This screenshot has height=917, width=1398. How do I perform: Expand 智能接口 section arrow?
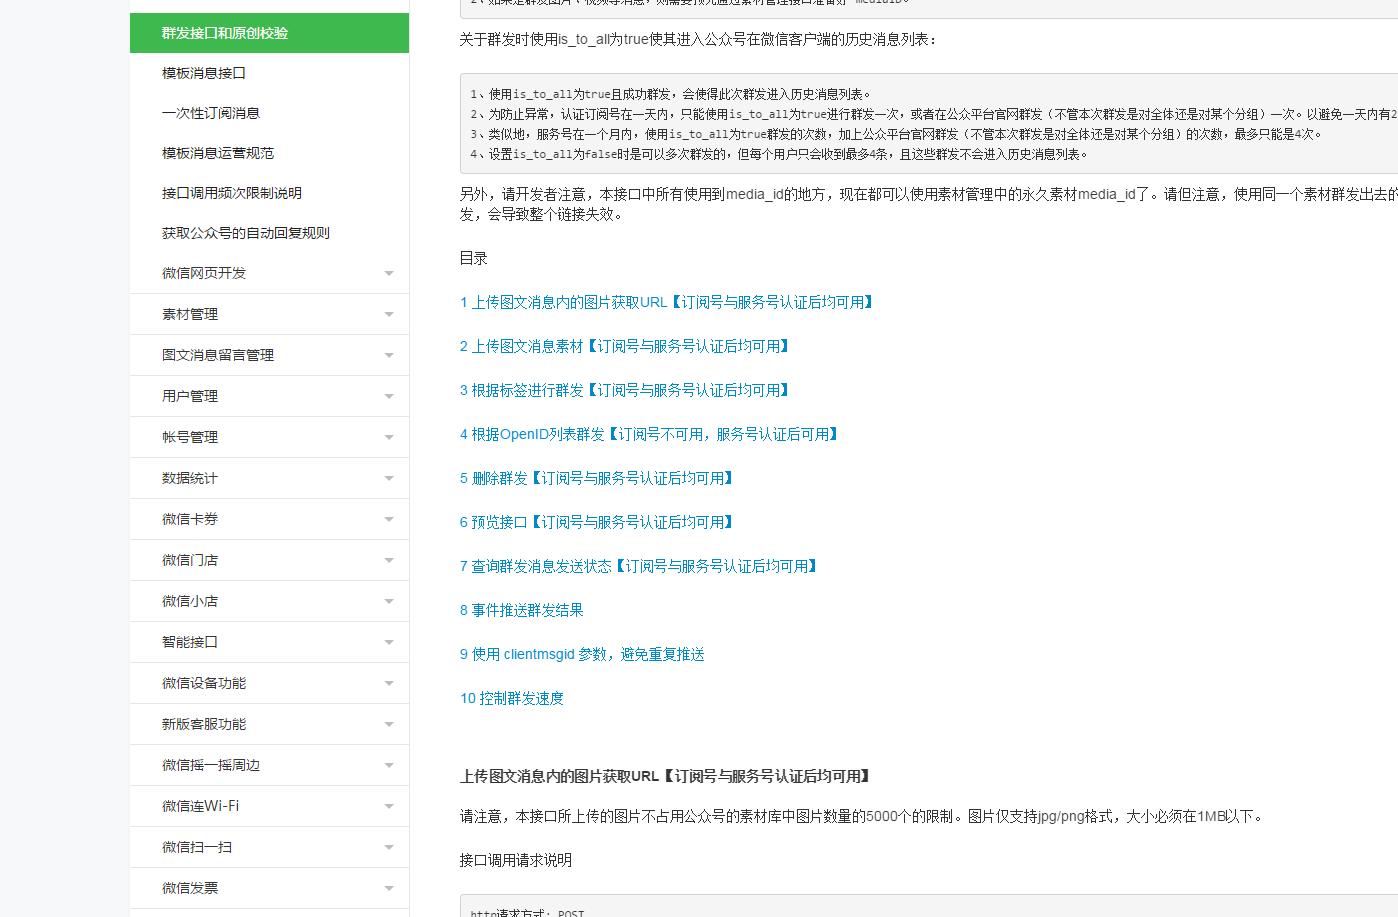pyautogui.click(x=389, y=643)
